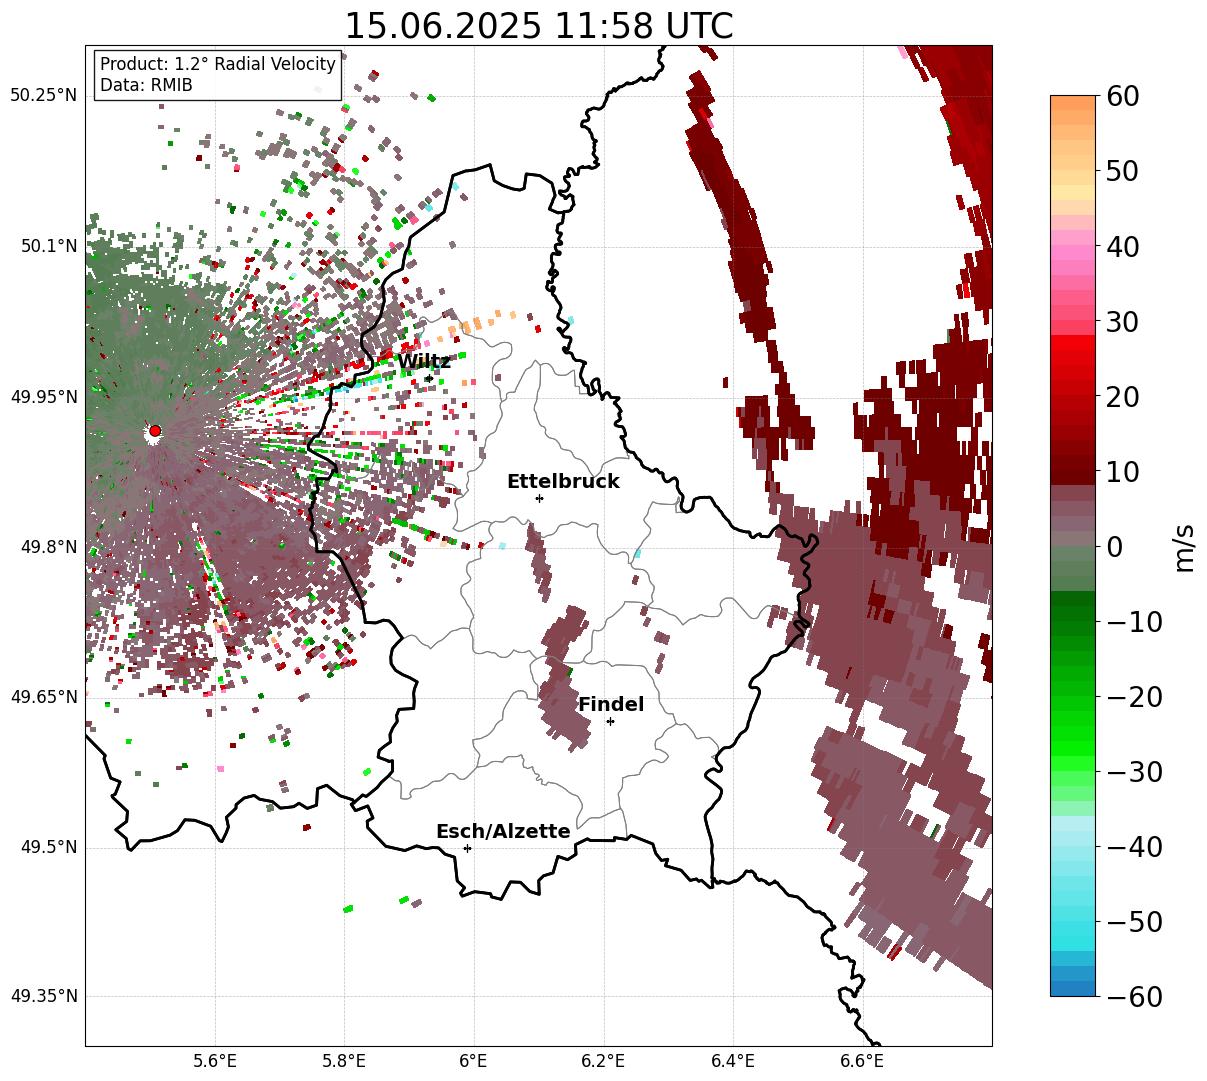
Task: Click the 50.1°N latitude label
Action: [48, 246]
